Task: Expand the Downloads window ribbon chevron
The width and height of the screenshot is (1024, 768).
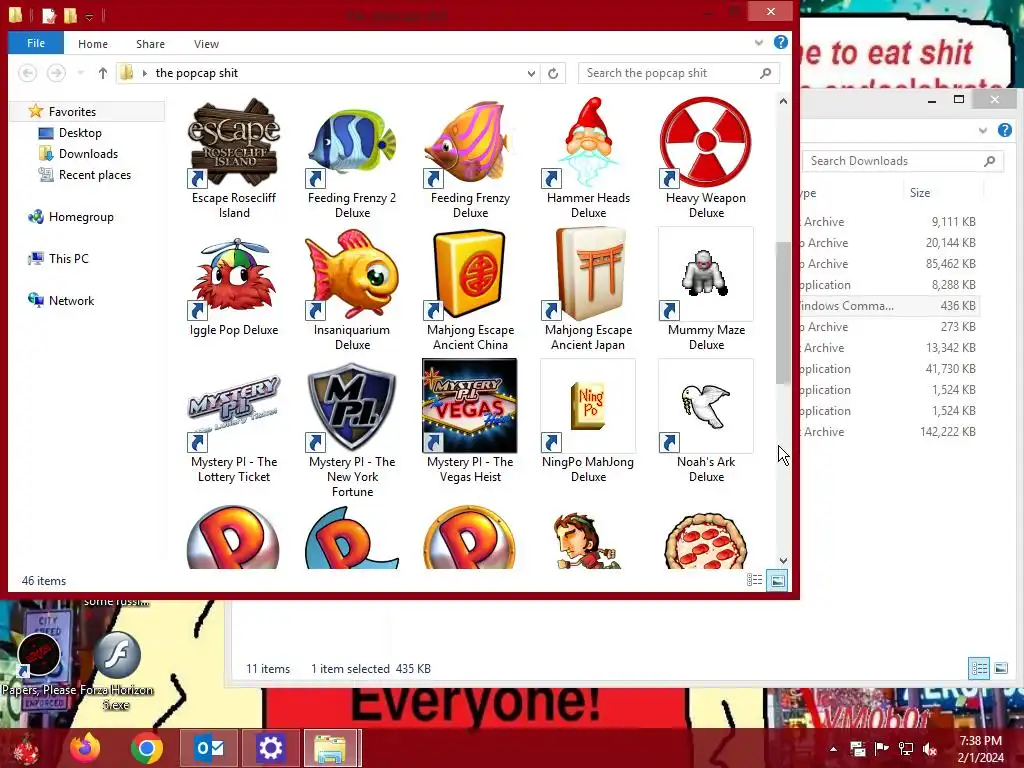Action: click(x=983, y=130)
